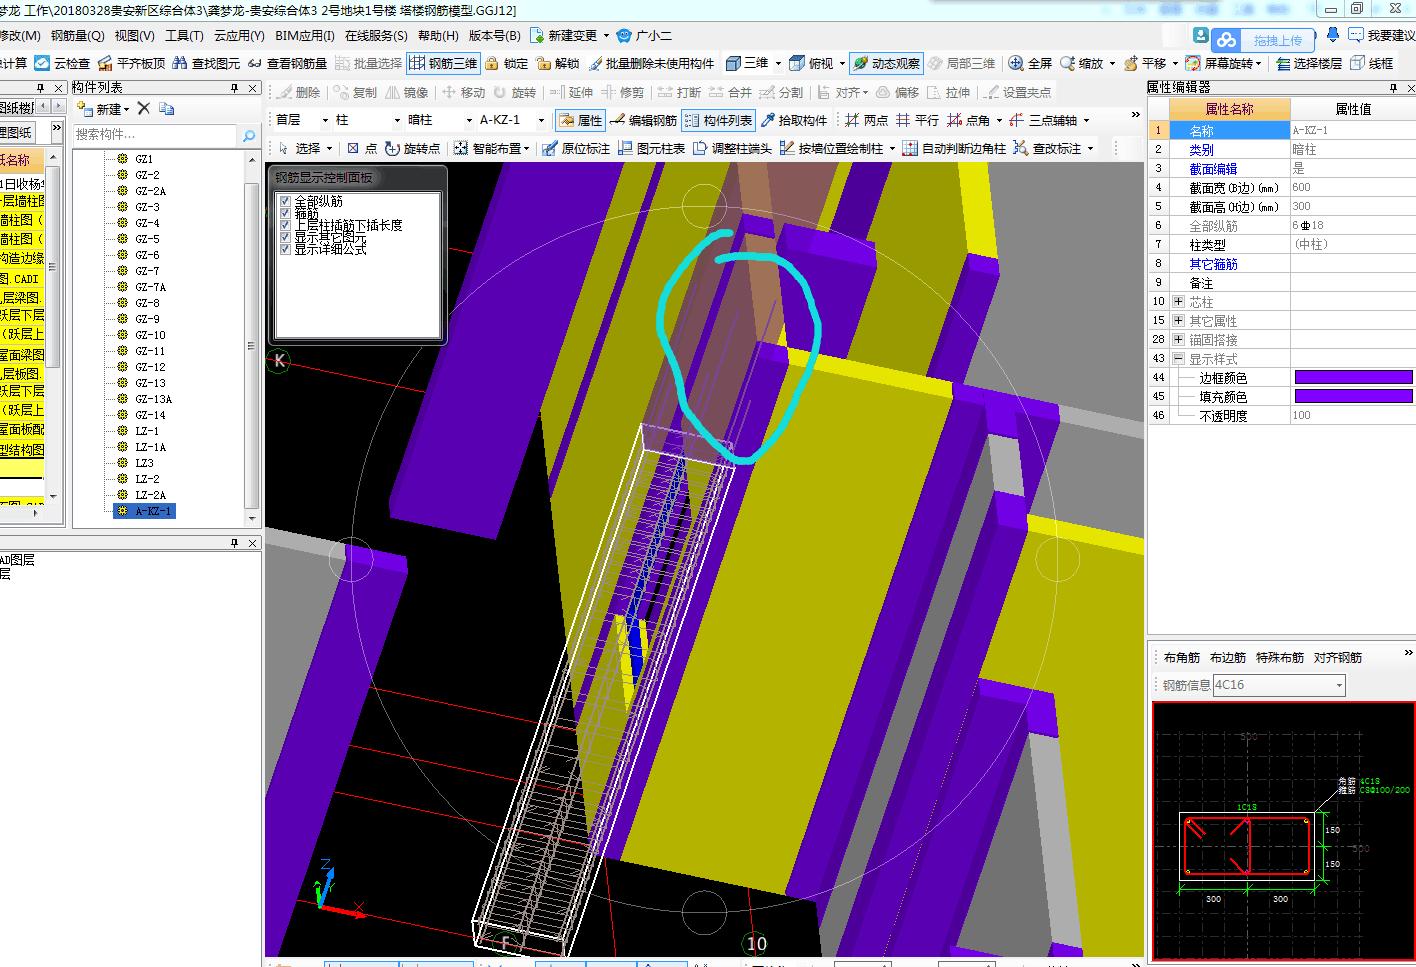Click the 全屏 fullscreen icon

tap(1016, 63)
